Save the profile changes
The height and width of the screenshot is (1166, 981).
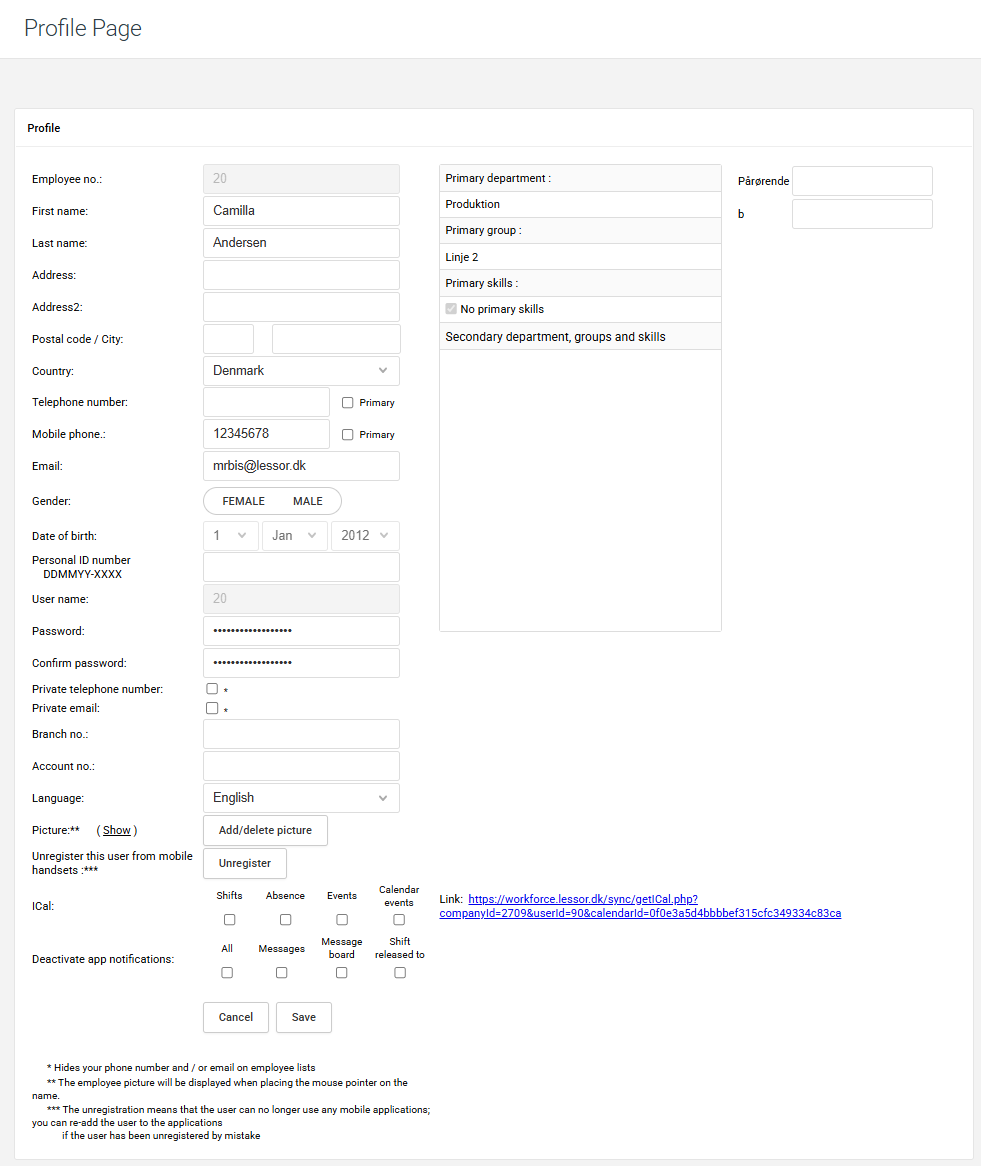[303, 1017]
